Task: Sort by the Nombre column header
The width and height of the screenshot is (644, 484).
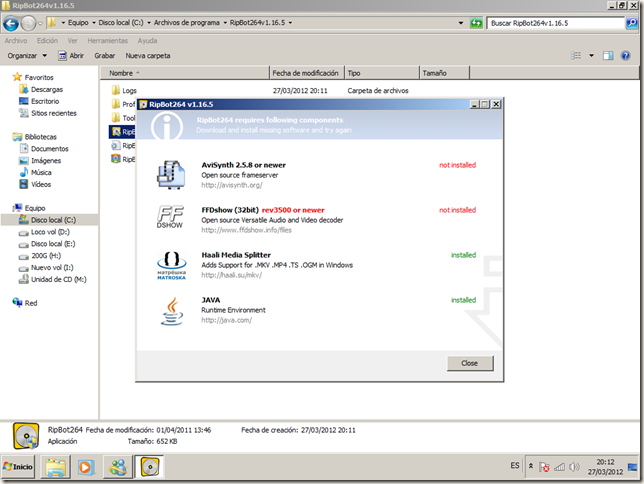Action: tap(185, 73)
